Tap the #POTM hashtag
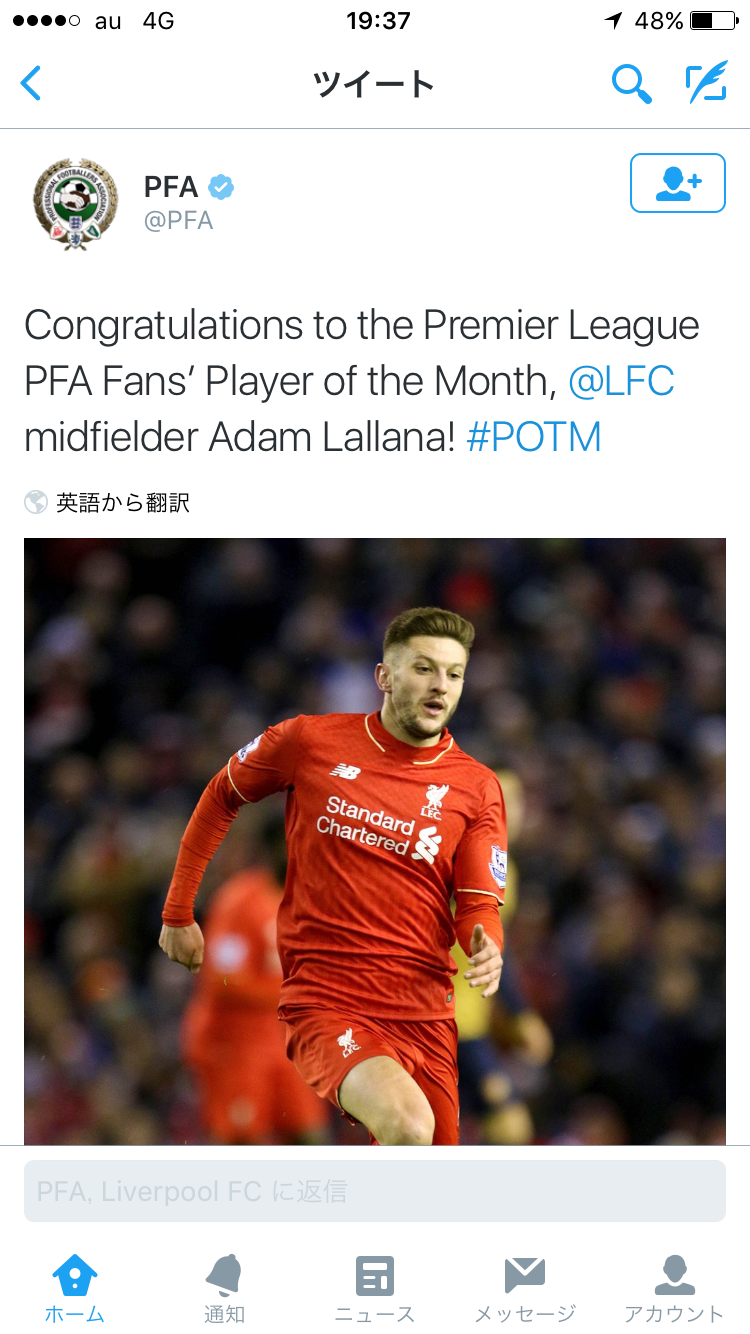The height and width of the screenshot is (1334, 750). point(534,437)
